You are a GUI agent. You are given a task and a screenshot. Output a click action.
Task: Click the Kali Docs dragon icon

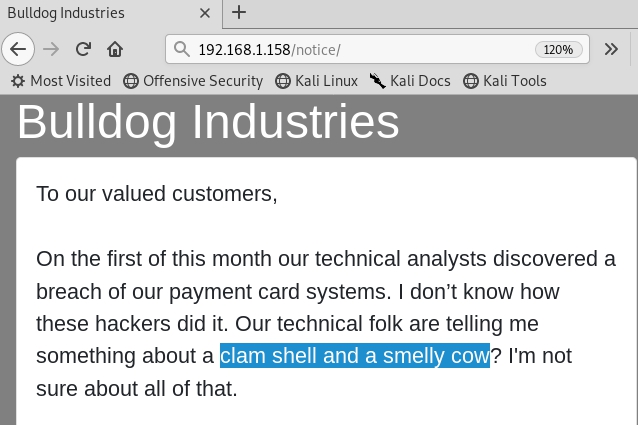(x=378, y=81)
